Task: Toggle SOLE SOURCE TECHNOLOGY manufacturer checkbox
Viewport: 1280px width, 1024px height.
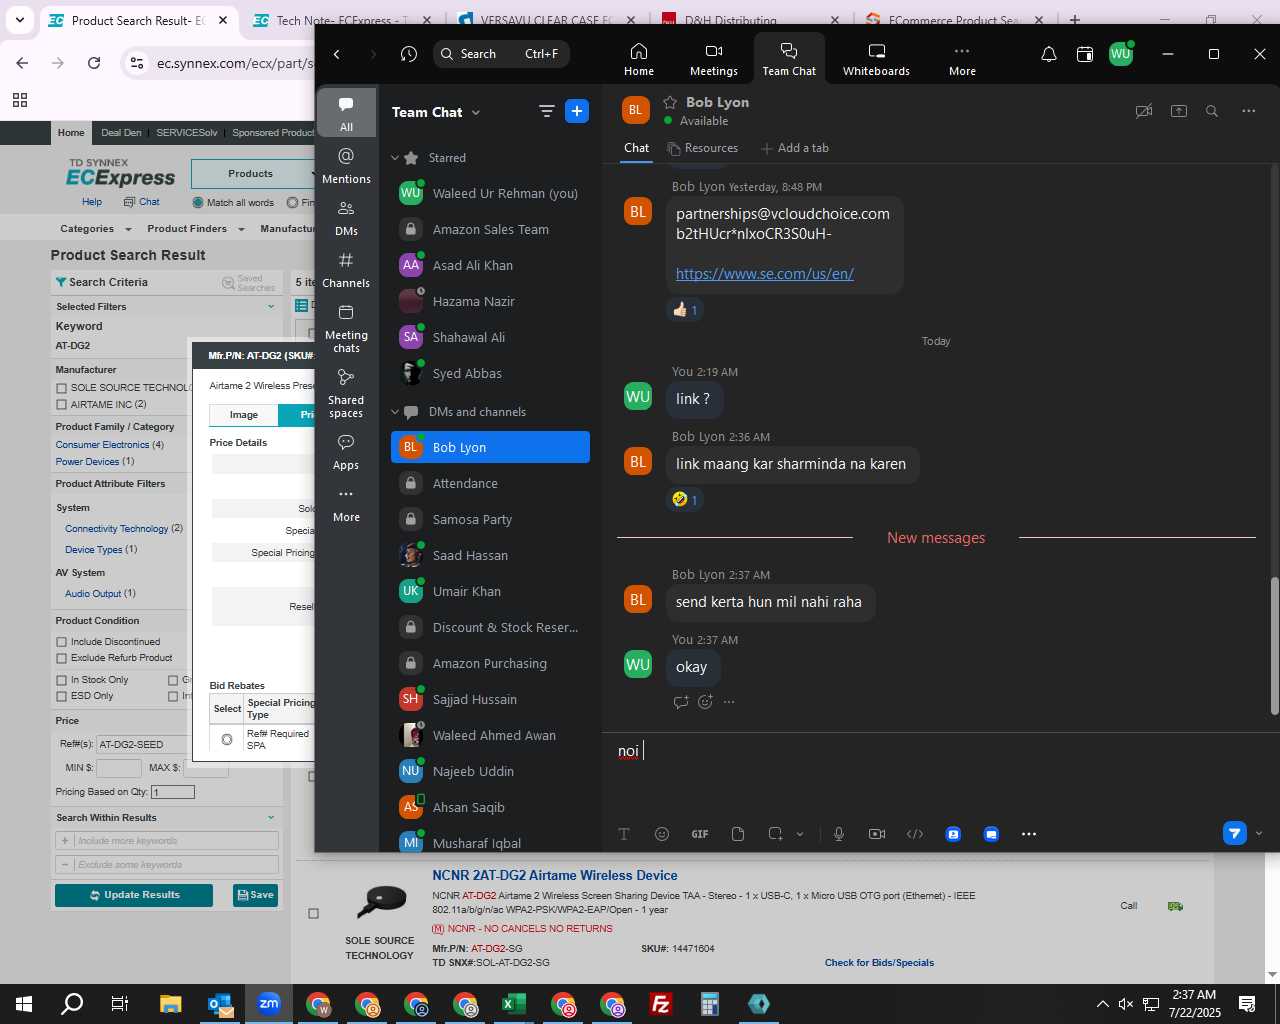Action: [x=62, y=388]
